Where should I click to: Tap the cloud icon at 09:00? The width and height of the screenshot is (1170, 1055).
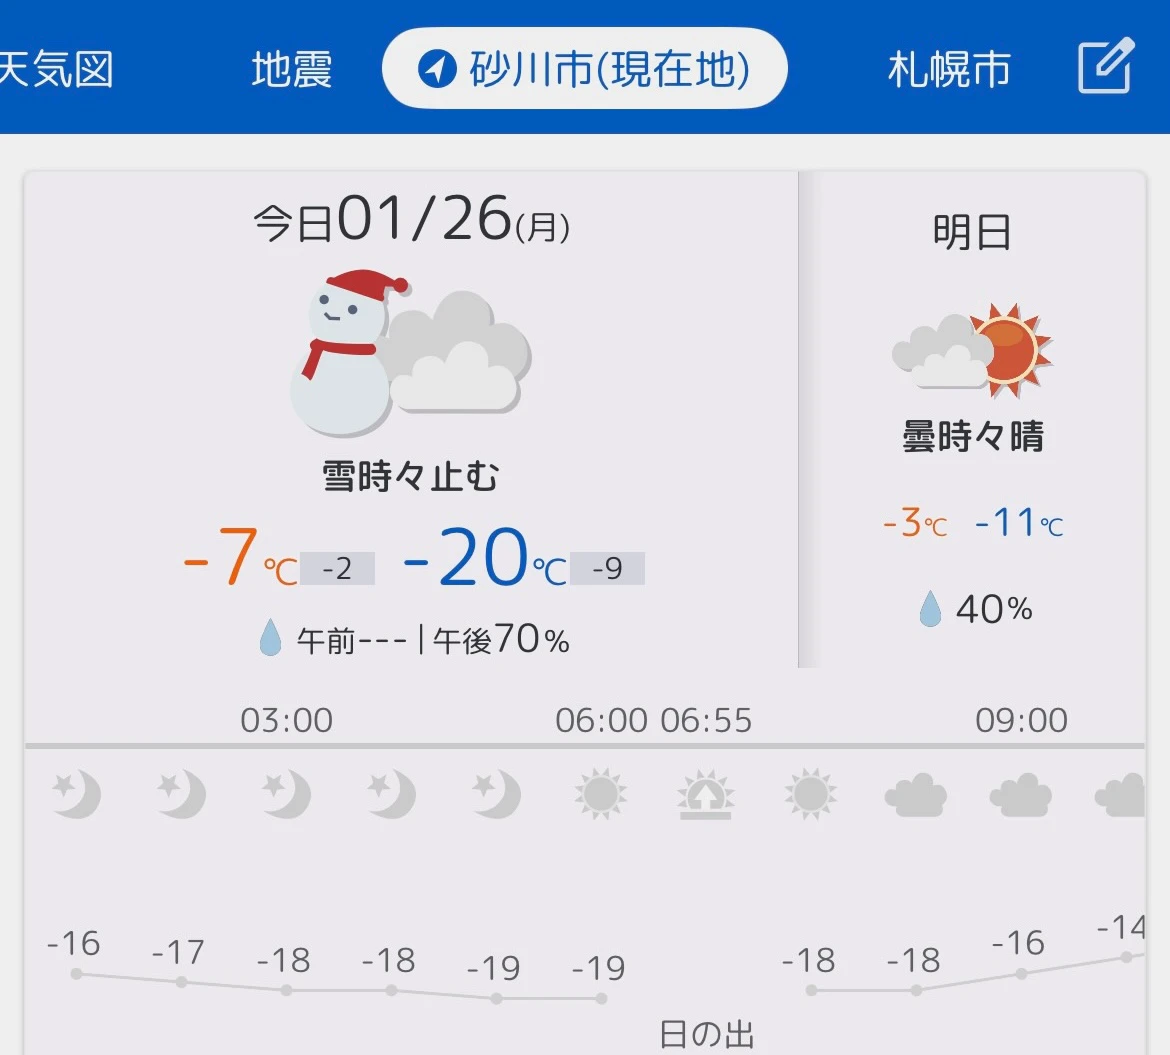coord(1020,796)
